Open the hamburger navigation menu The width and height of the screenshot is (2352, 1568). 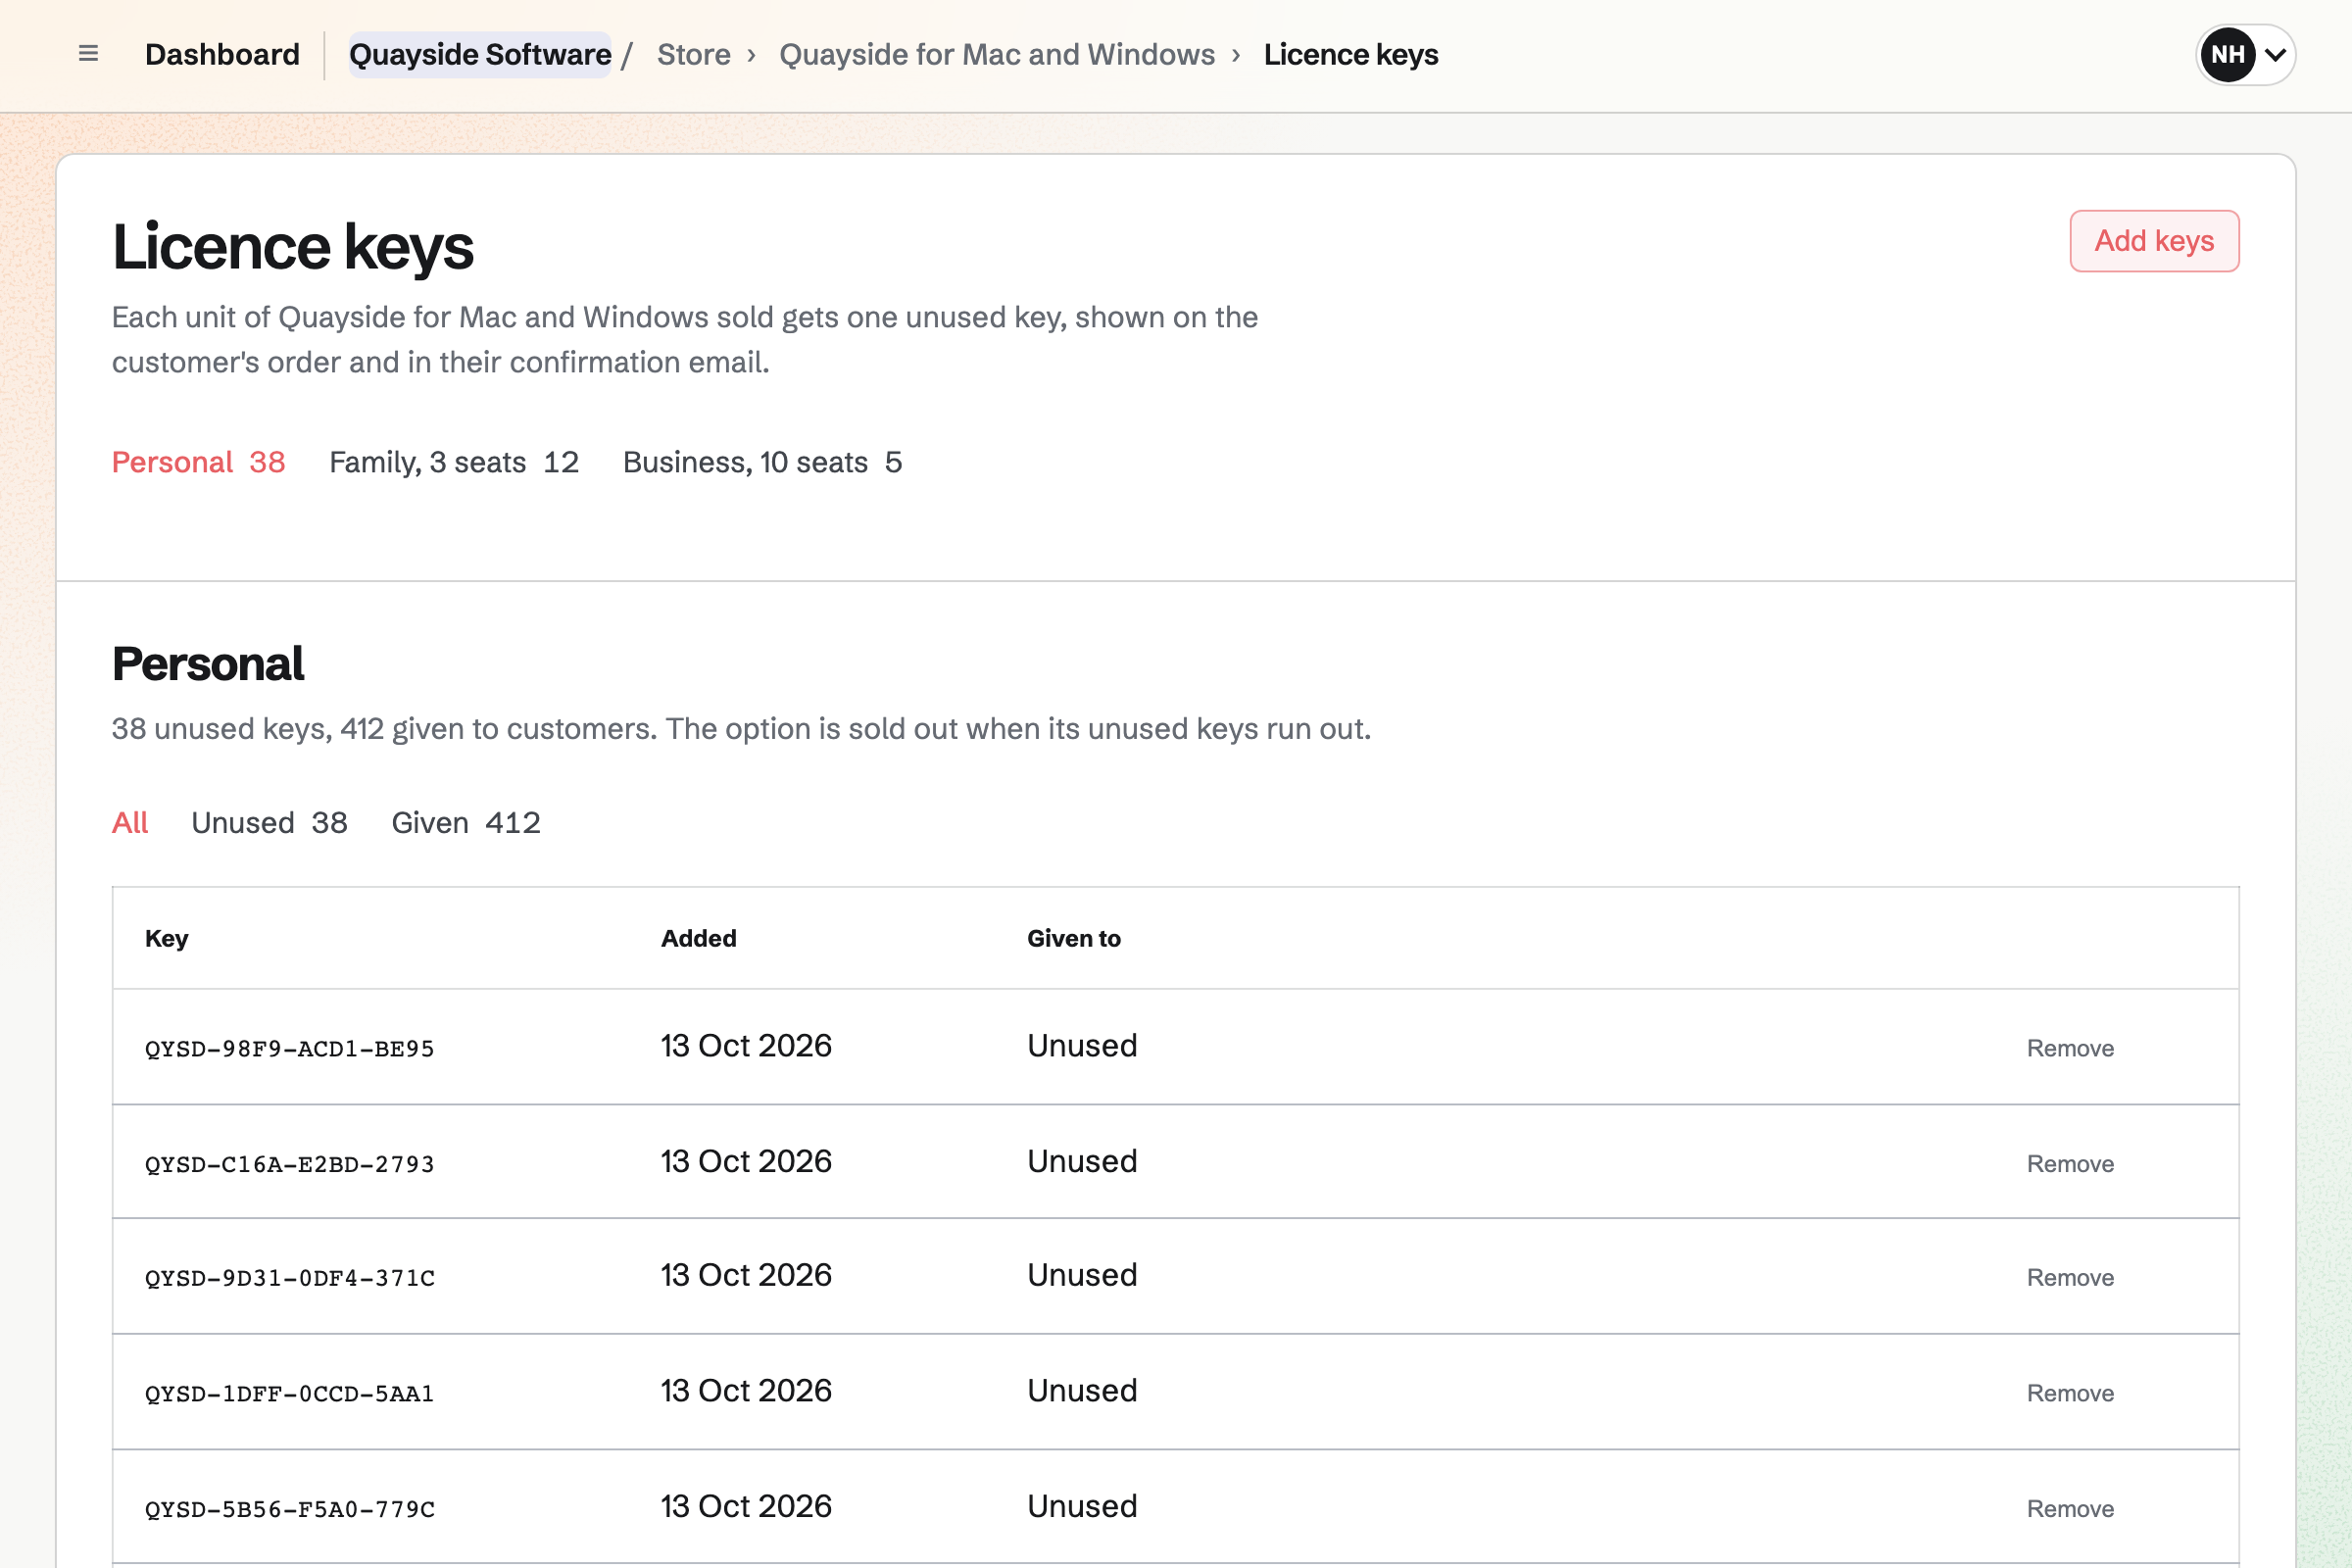pyautogui.click(x=88, y=54)
